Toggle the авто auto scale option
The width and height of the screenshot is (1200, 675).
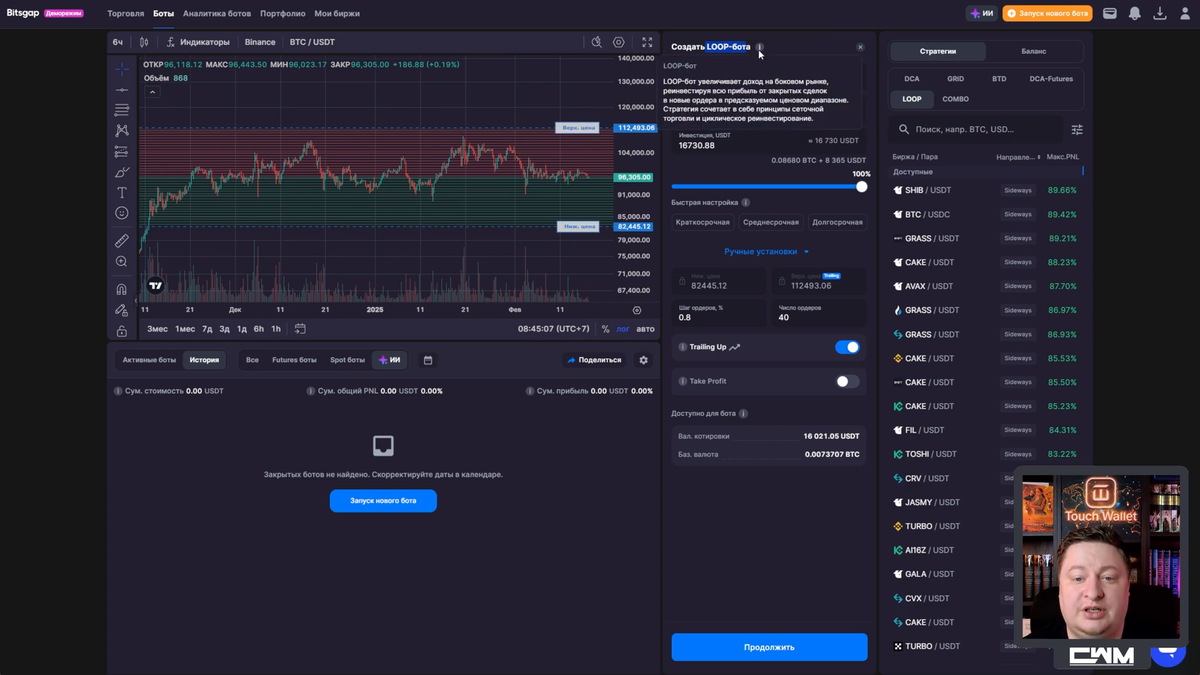(x=646, y=329)
